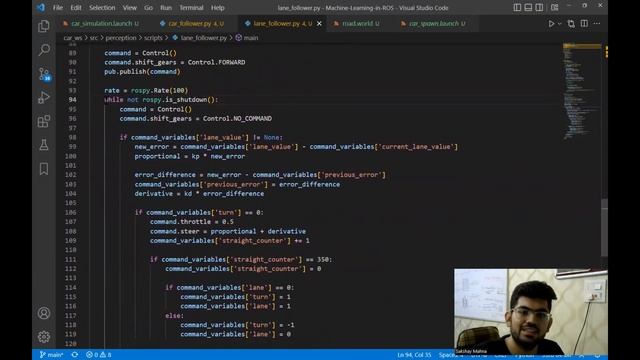Open the Help menu
640x360 pixels.
click(x=218, y=8)
